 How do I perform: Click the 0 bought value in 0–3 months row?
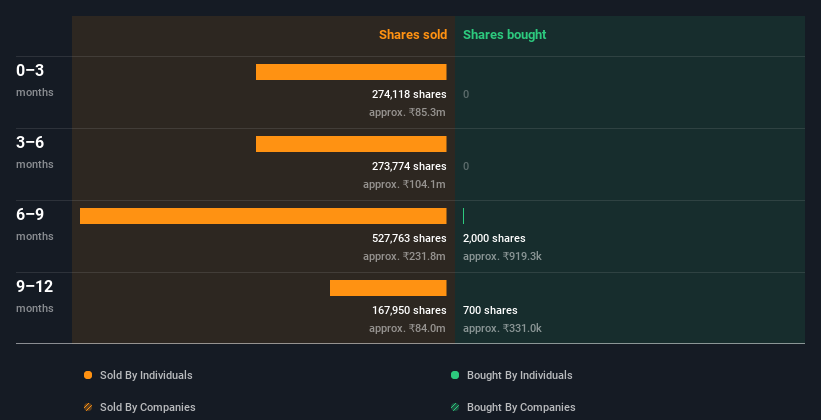466,94
